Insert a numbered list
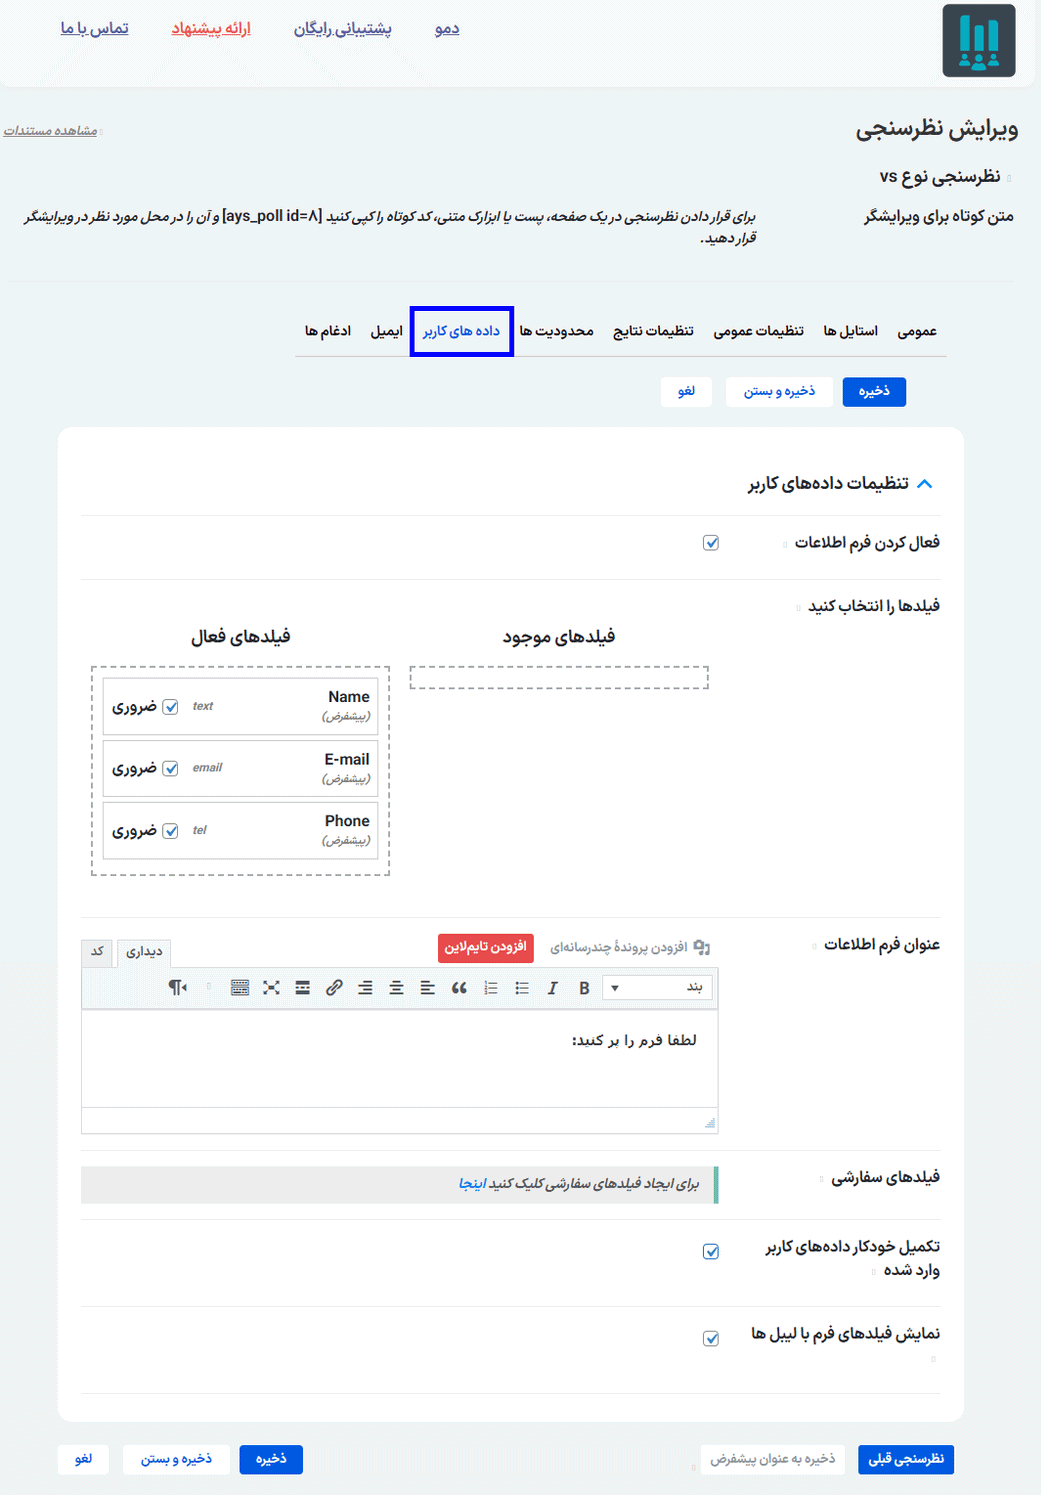The height and width of the screenshot is (1495, 1050). pyautogui.click(x=490, y=988)
